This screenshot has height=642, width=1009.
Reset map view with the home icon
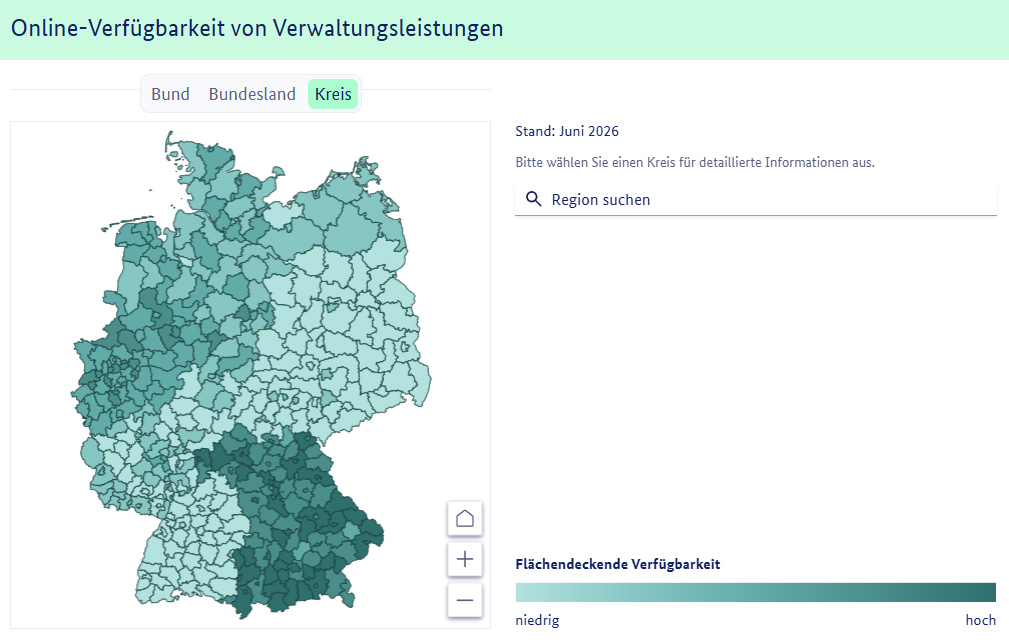point(465,518)
